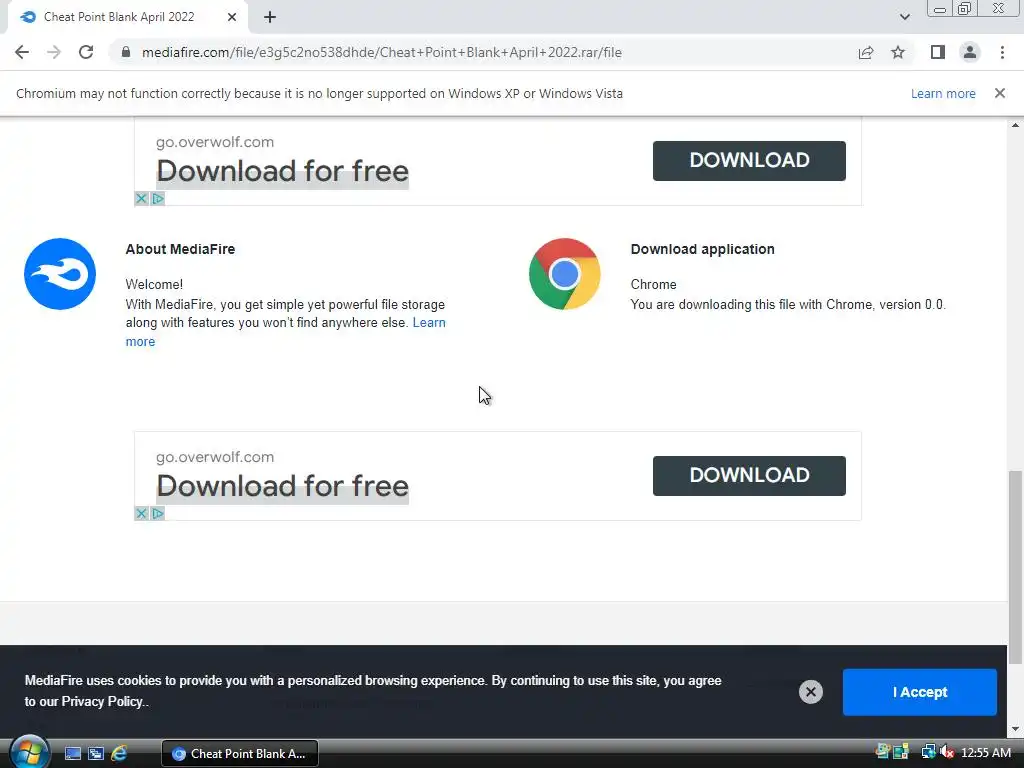Expand the tab search chevron
Viewport: 1024px width, 768px height.
(904, 17)
